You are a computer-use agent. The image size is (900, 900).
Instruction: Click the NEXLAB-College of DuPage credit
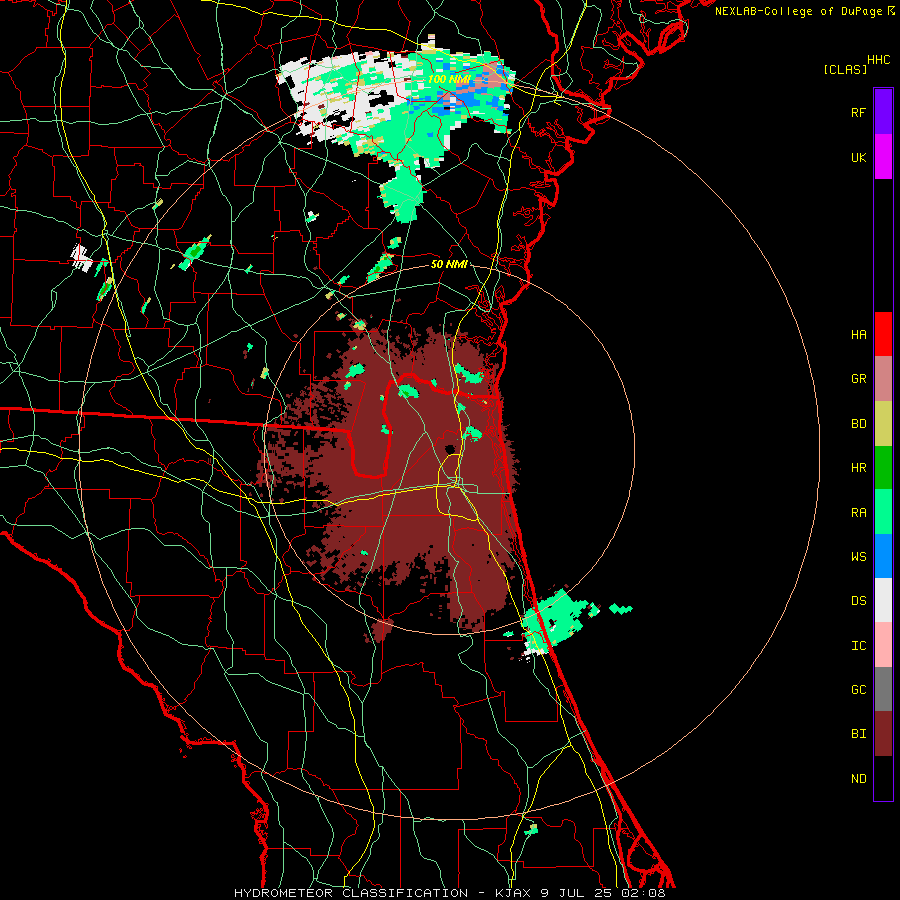pyautogui.click(x=804, y=11)
